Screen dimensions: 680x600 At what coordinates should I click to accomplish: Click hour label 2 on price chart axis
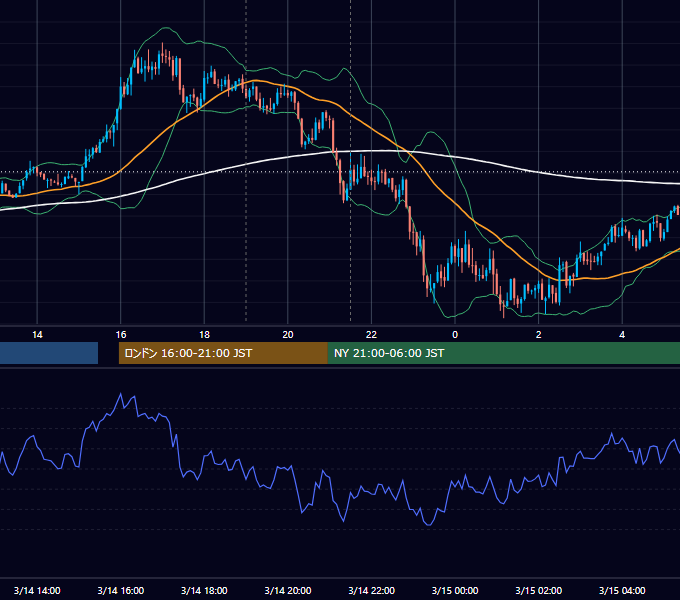click(x=539, y=335)
